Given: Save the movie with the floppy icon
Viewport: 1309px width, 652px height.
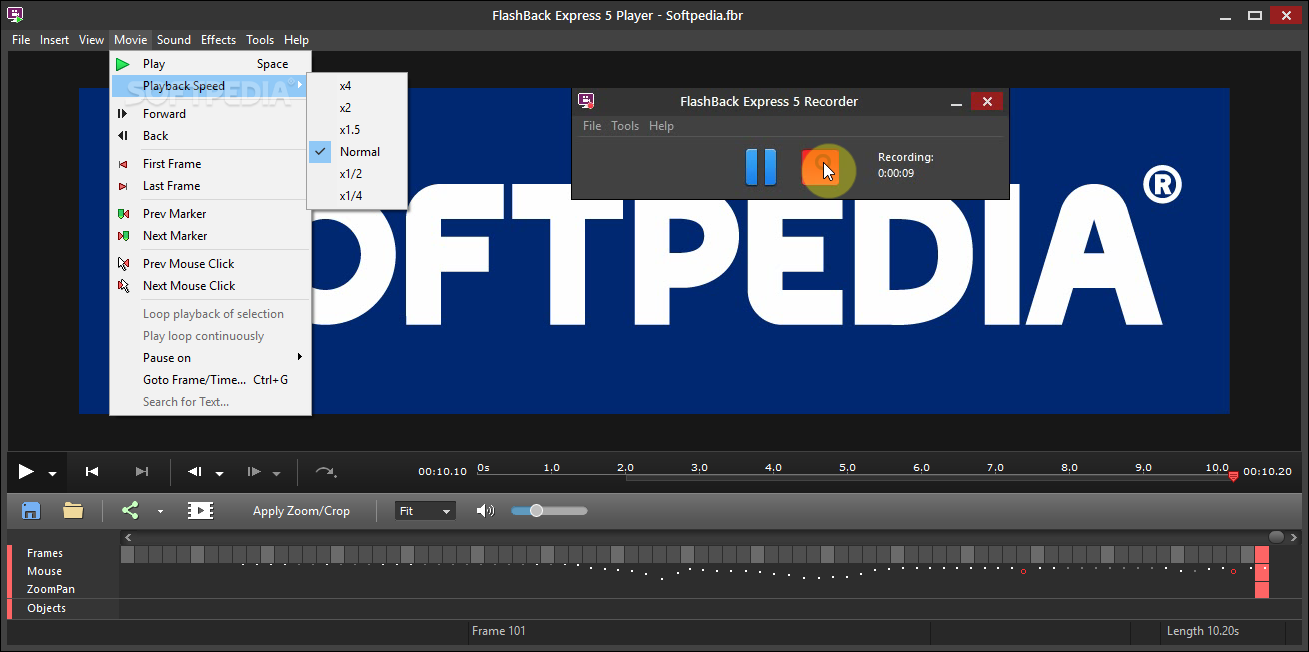Looking at the screenshot, I should point(31,510).
